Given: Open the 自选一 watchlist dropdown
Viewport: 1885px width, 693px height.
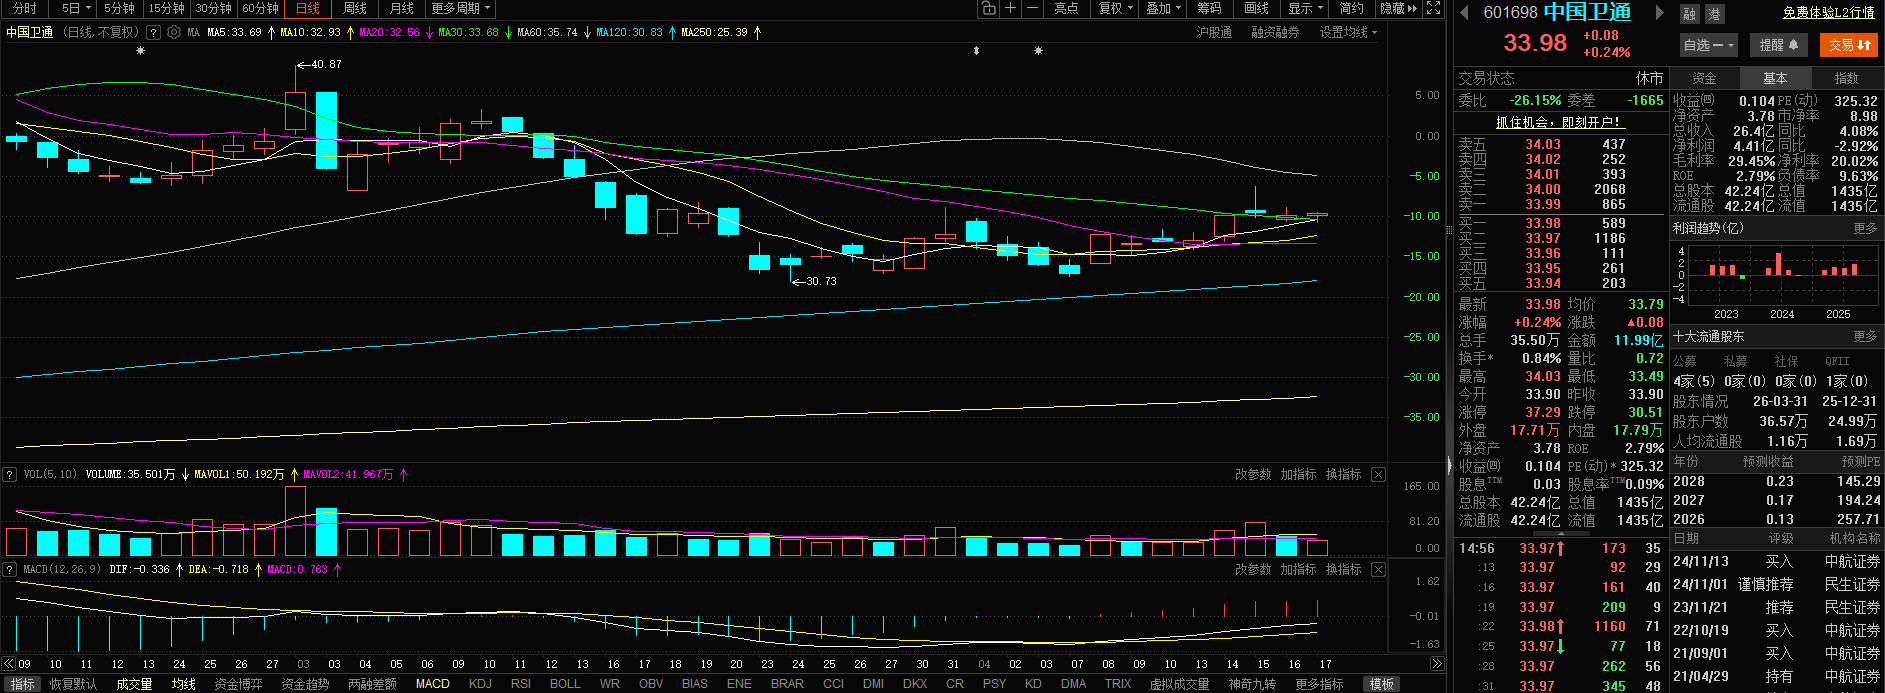Looking at the screenshot, I should (x=1710, y=45).
